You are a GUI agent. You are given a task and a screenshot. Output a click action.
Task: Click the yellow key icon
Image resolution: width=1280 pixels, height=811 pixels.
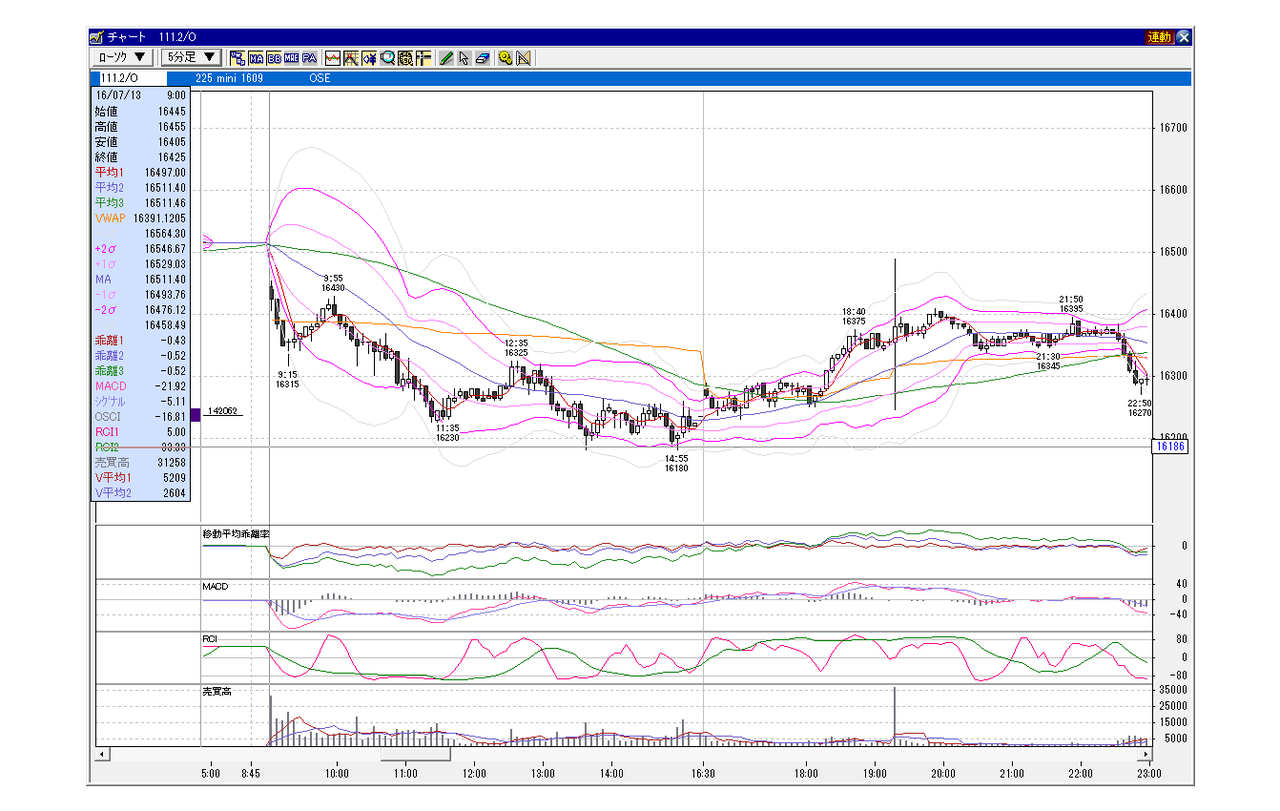click(x=505, y=58)
